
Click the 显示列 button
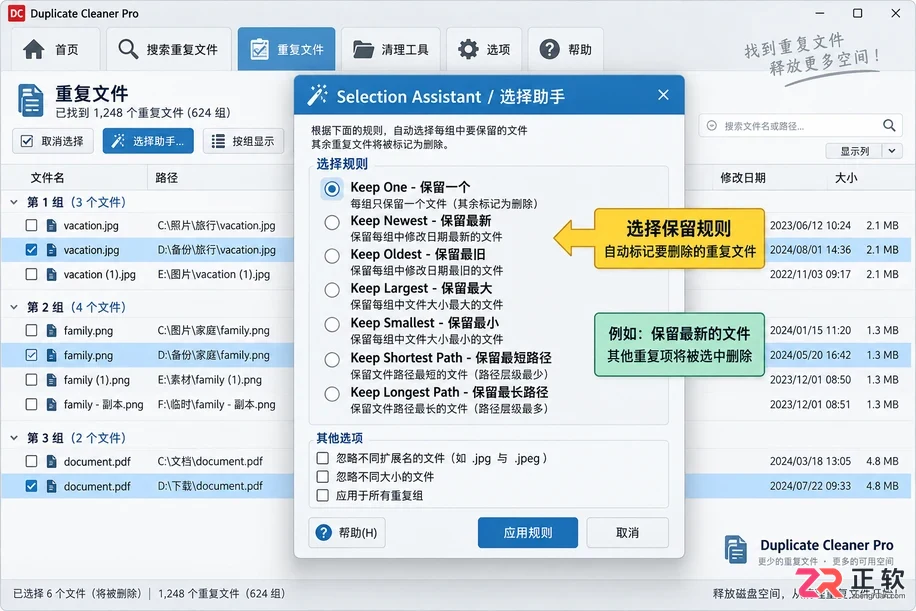(854, 151)
